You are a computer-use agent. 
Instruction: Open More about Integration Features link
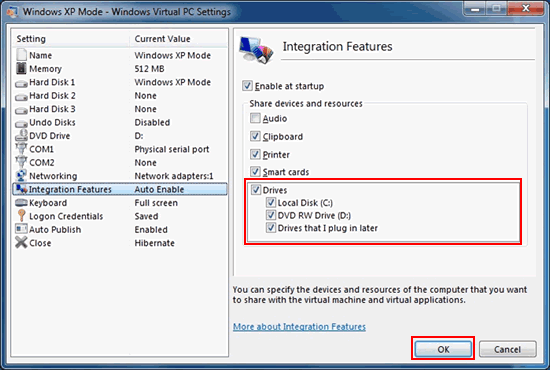(299, 327)
